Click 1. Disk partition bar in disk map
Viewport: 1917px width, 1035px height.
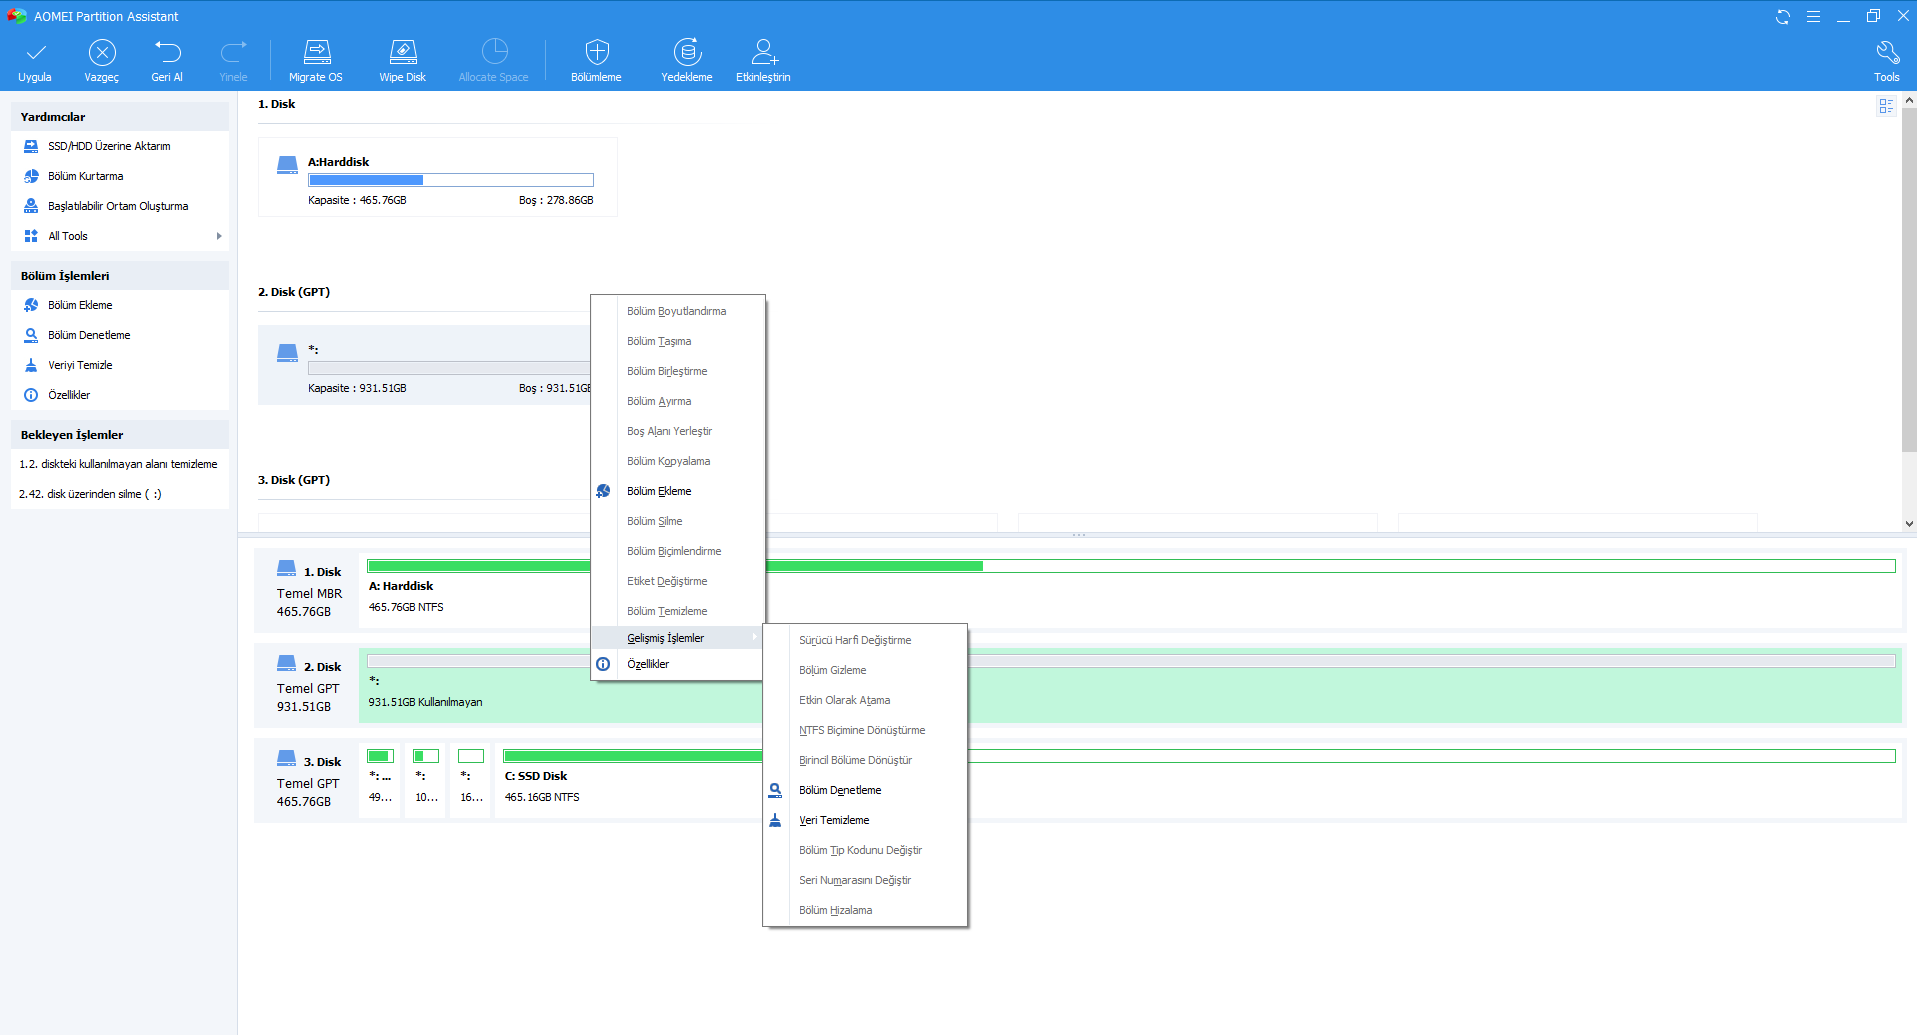click(1131, 566)
